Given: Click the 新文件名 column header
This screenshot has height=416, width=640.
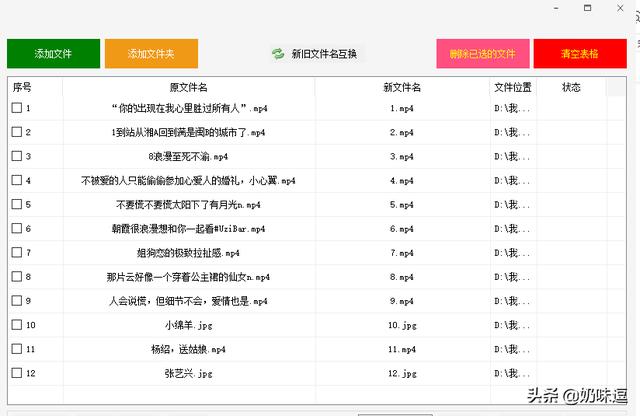Looking at the screenshot, I should (402, 87).
